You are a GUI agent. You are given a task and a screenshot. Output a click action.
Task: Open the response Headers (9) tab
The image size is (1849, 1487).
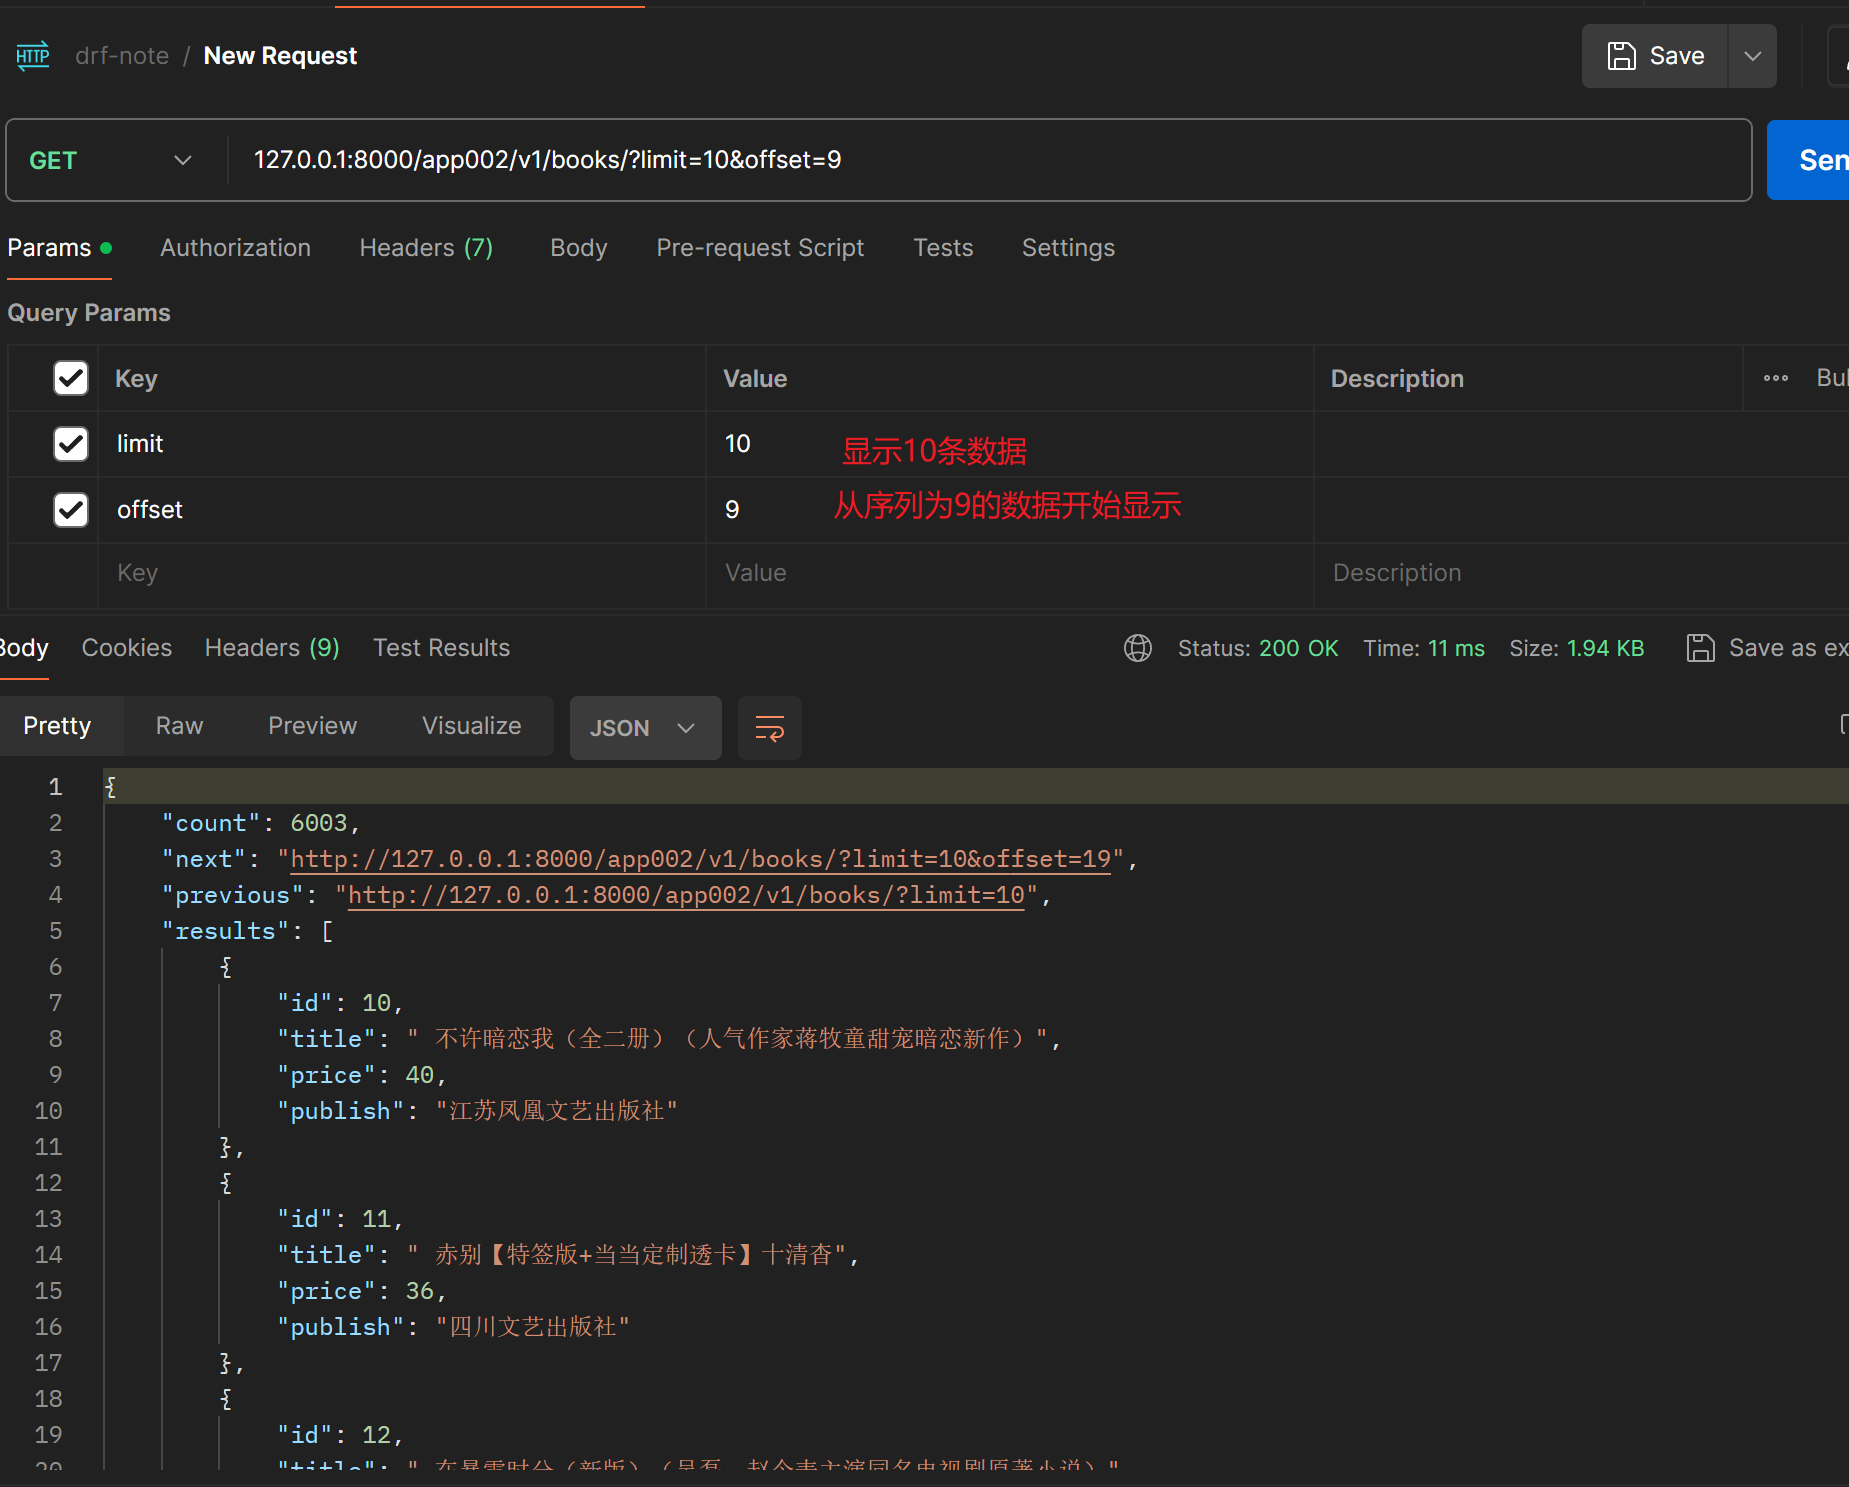(x=272, y=648)
